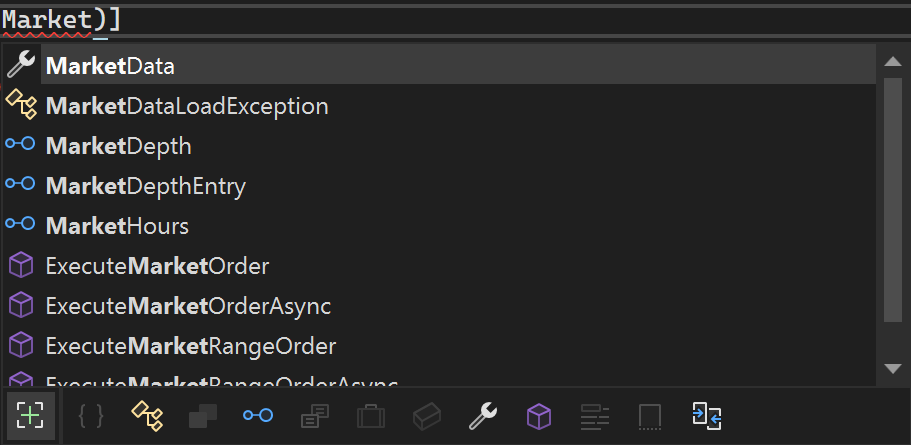Viewport: 911px width, 445px height.
Task: Select MarketData completion item
Action: (439, 66)
